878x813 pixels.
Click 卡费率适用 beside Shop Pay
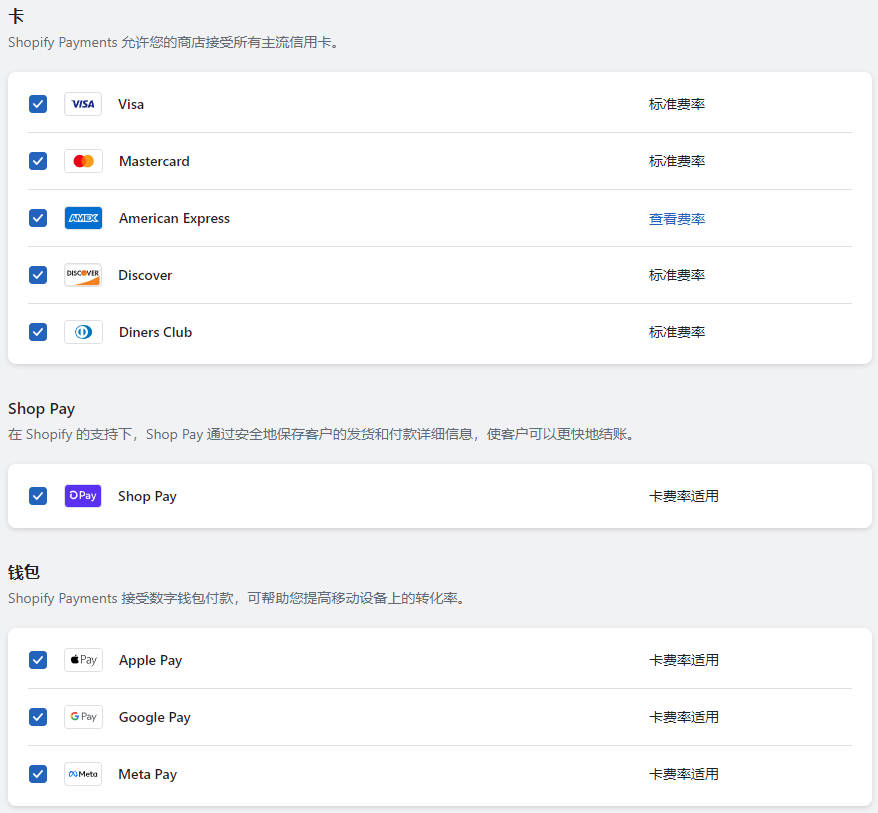click(x=684, y=496)
